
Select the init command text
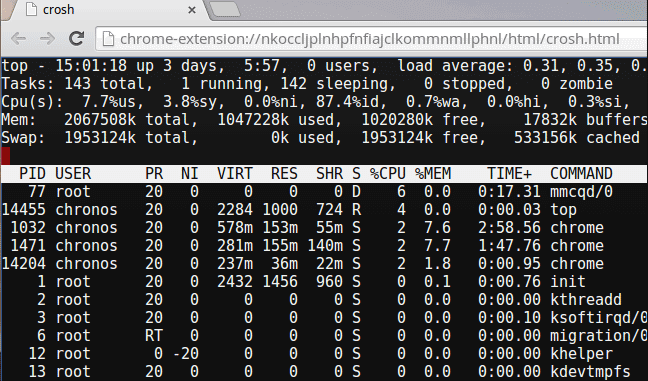tap(568, 282)
